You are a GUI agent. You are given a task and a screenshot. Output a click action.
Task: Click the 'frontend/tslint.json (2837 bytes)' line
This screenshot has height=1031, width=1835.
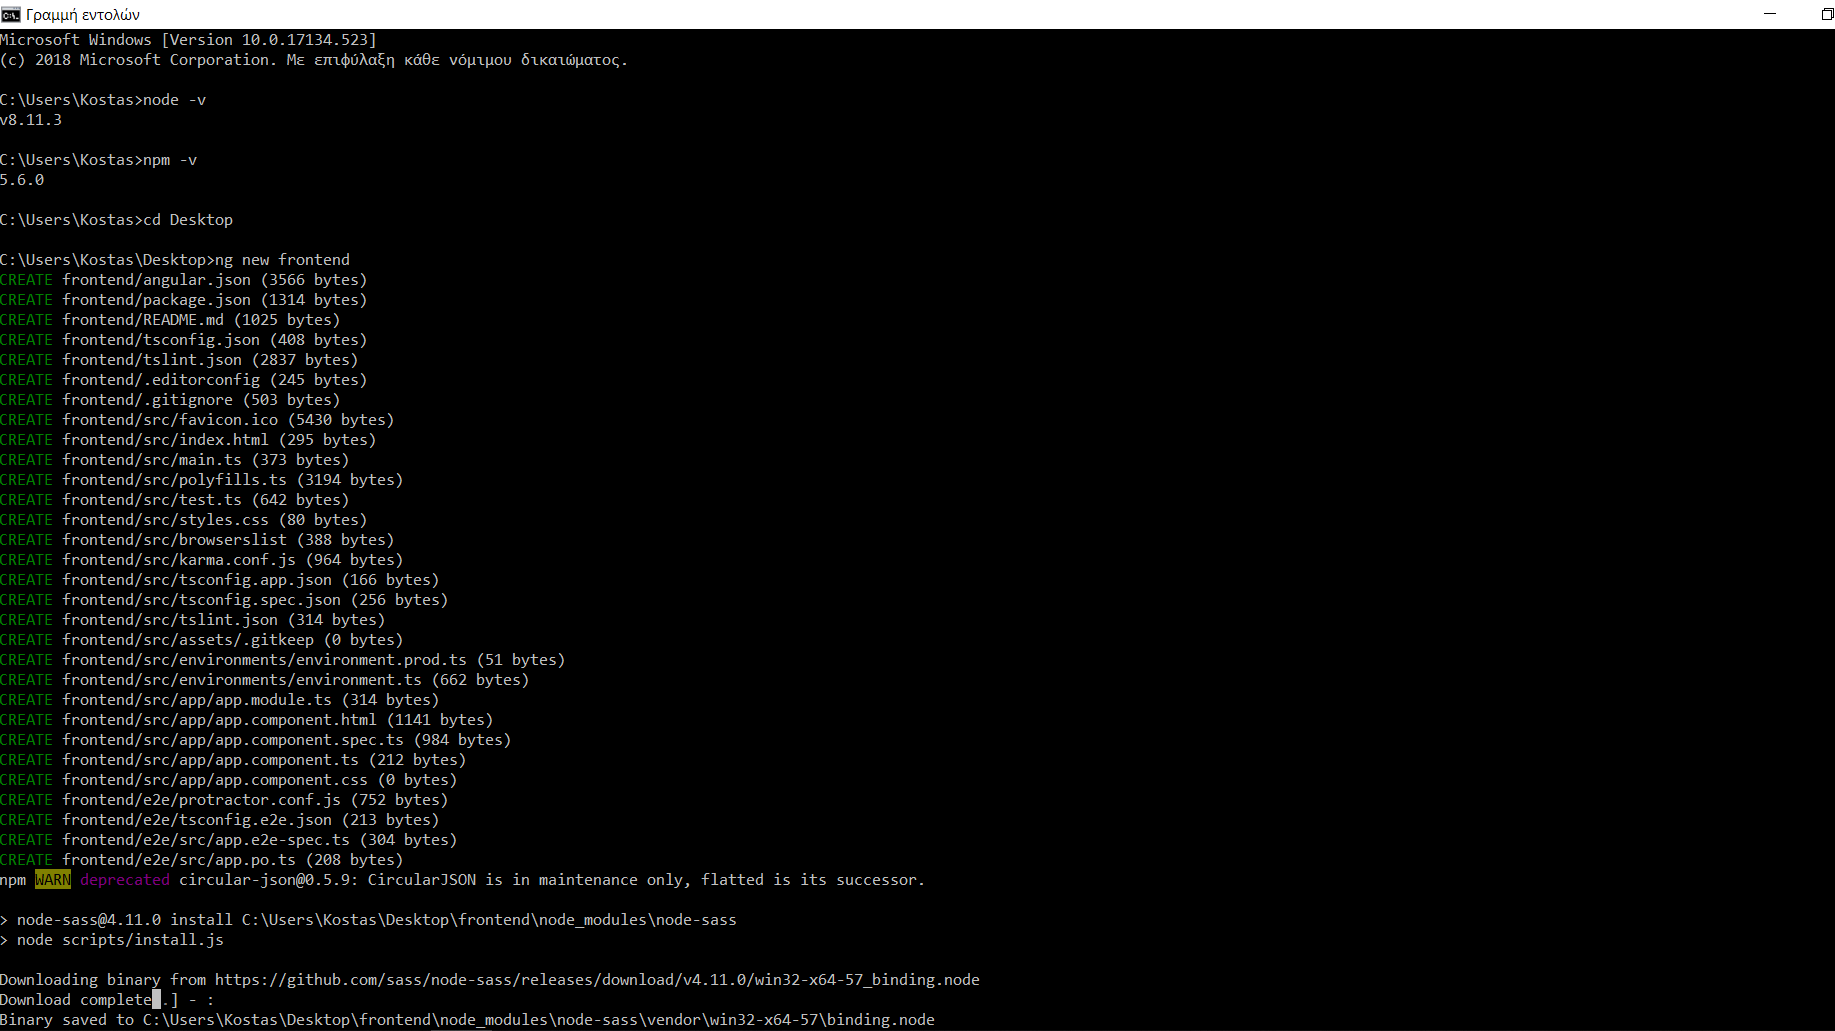tap(179, 360)
